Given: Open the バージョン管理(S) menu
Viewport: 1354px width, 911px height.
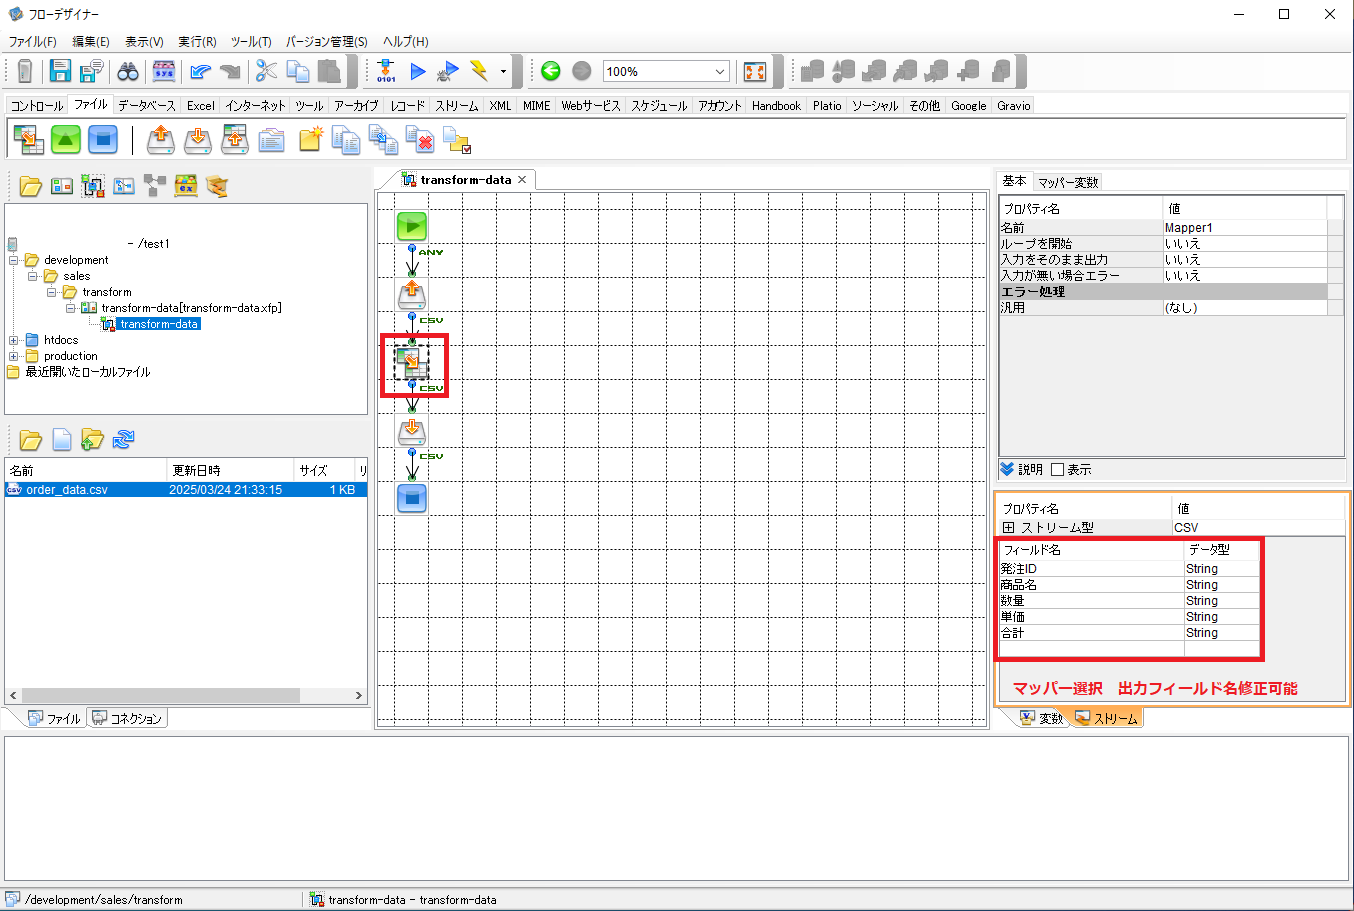Looking at the screenshot, I should tap(326, 42).
